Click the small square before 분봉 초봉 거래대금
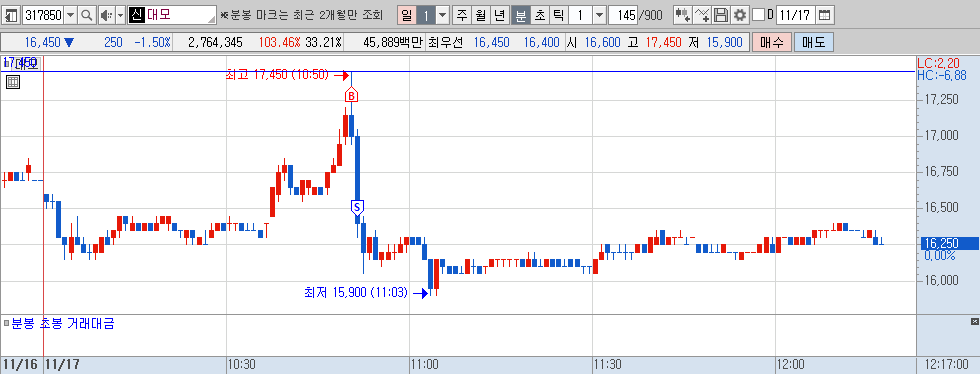Viewport: 980px width, 374px height. [6, 324]
